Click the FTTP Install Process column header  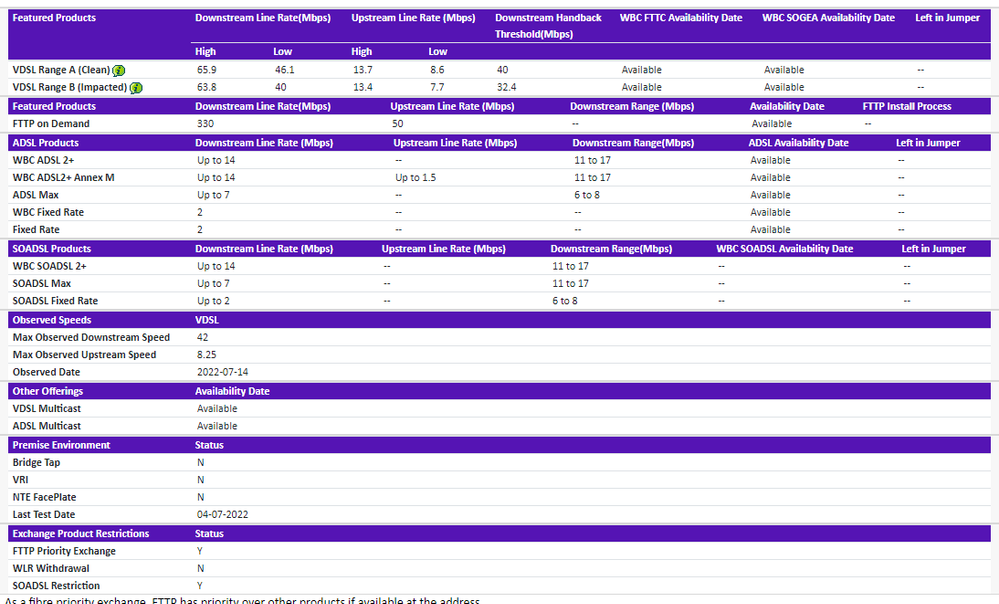[907, 106]
